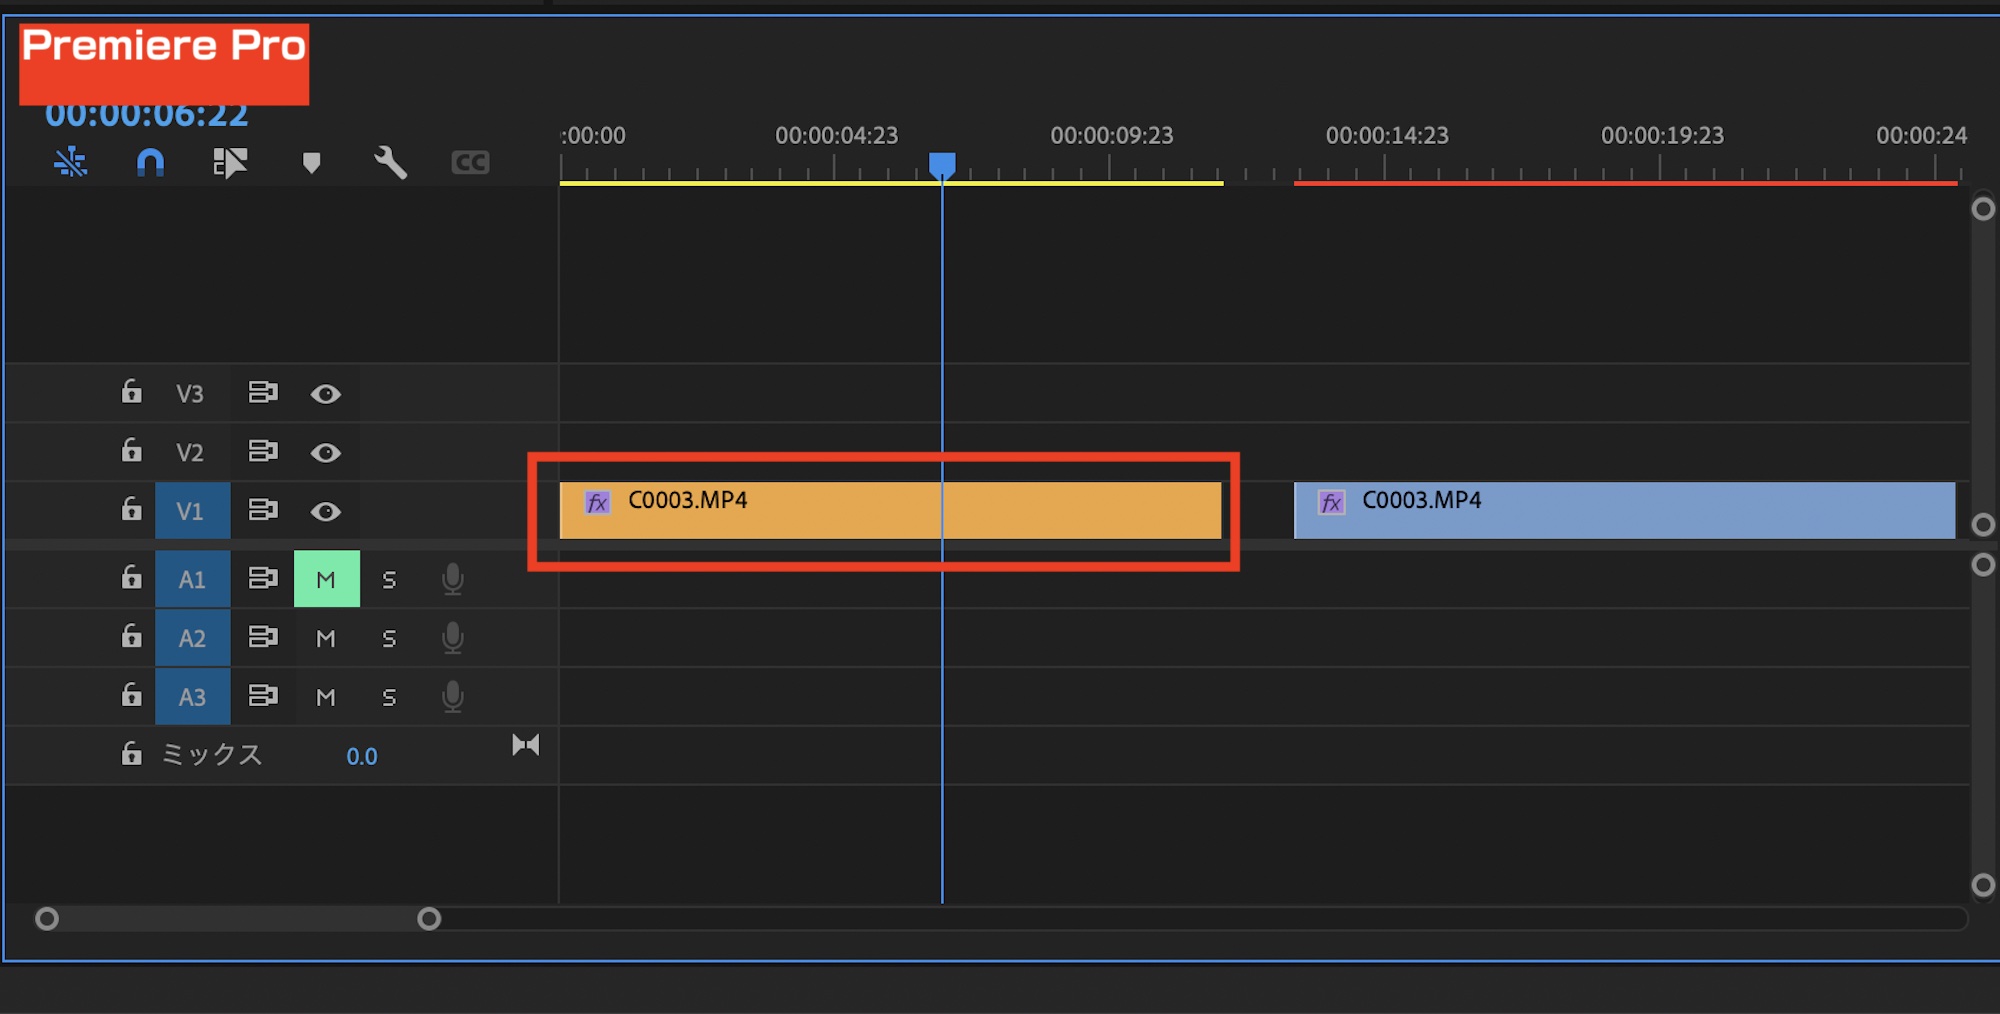
Task: Open timeline display settings wrench
Action: (x=390, y=162)
